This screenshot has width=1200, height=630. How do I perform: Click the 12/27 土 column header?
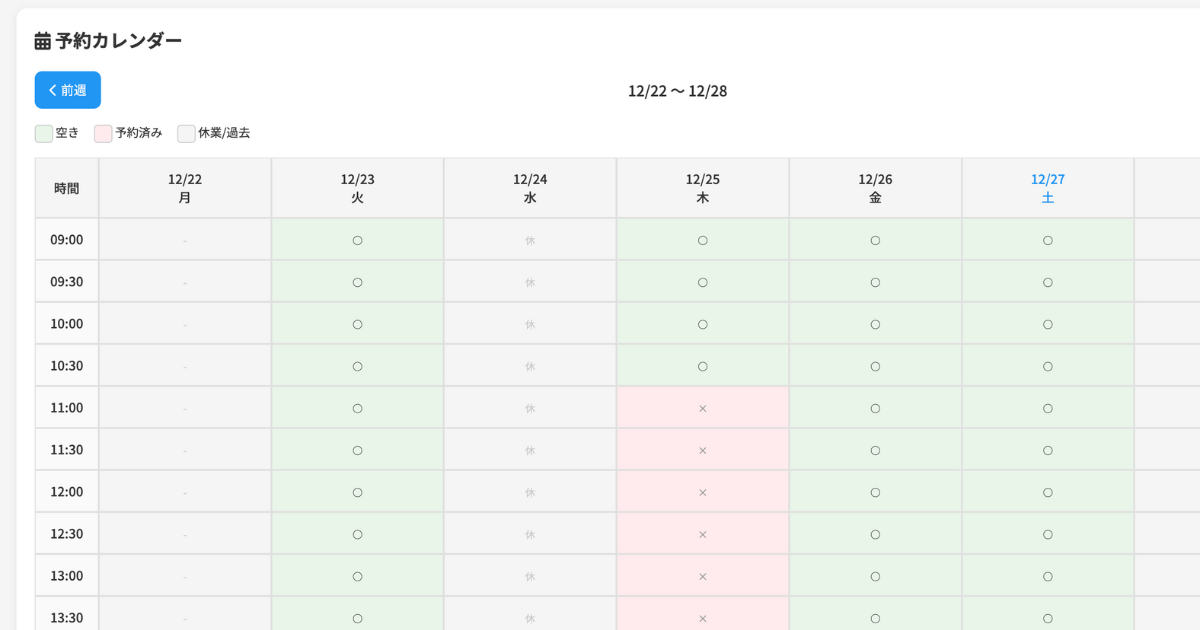pos(1047,188)
